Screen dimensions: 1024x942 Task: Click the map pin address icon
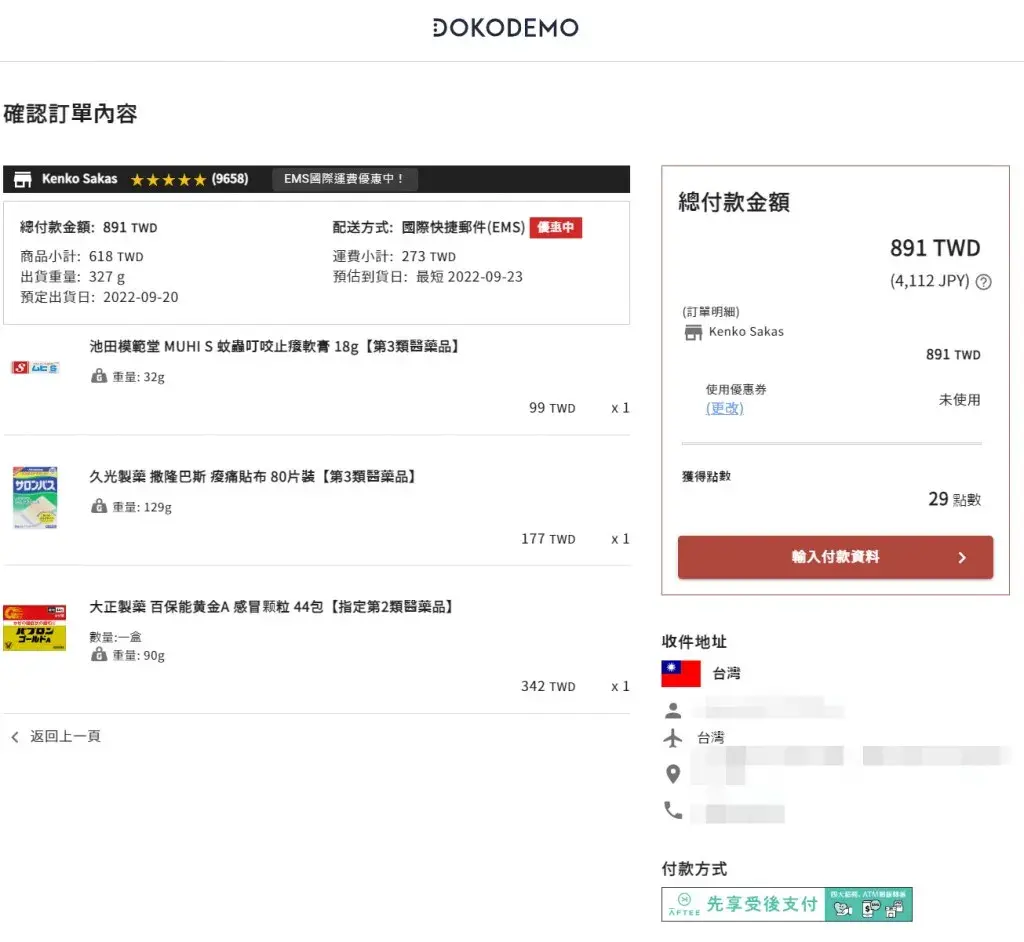673,774
